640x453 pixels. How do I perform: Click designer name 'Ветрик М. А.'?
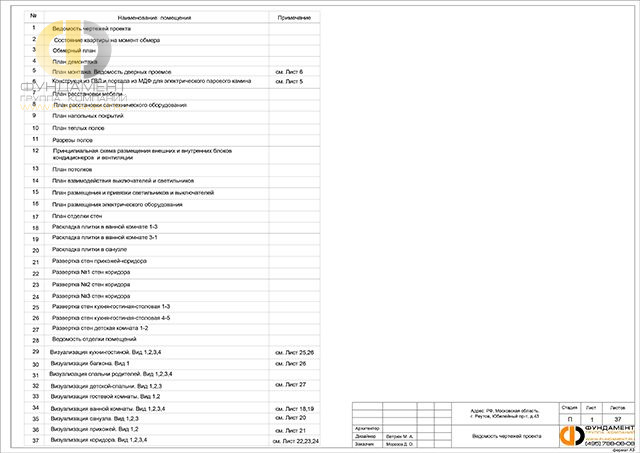pos(400,437)
